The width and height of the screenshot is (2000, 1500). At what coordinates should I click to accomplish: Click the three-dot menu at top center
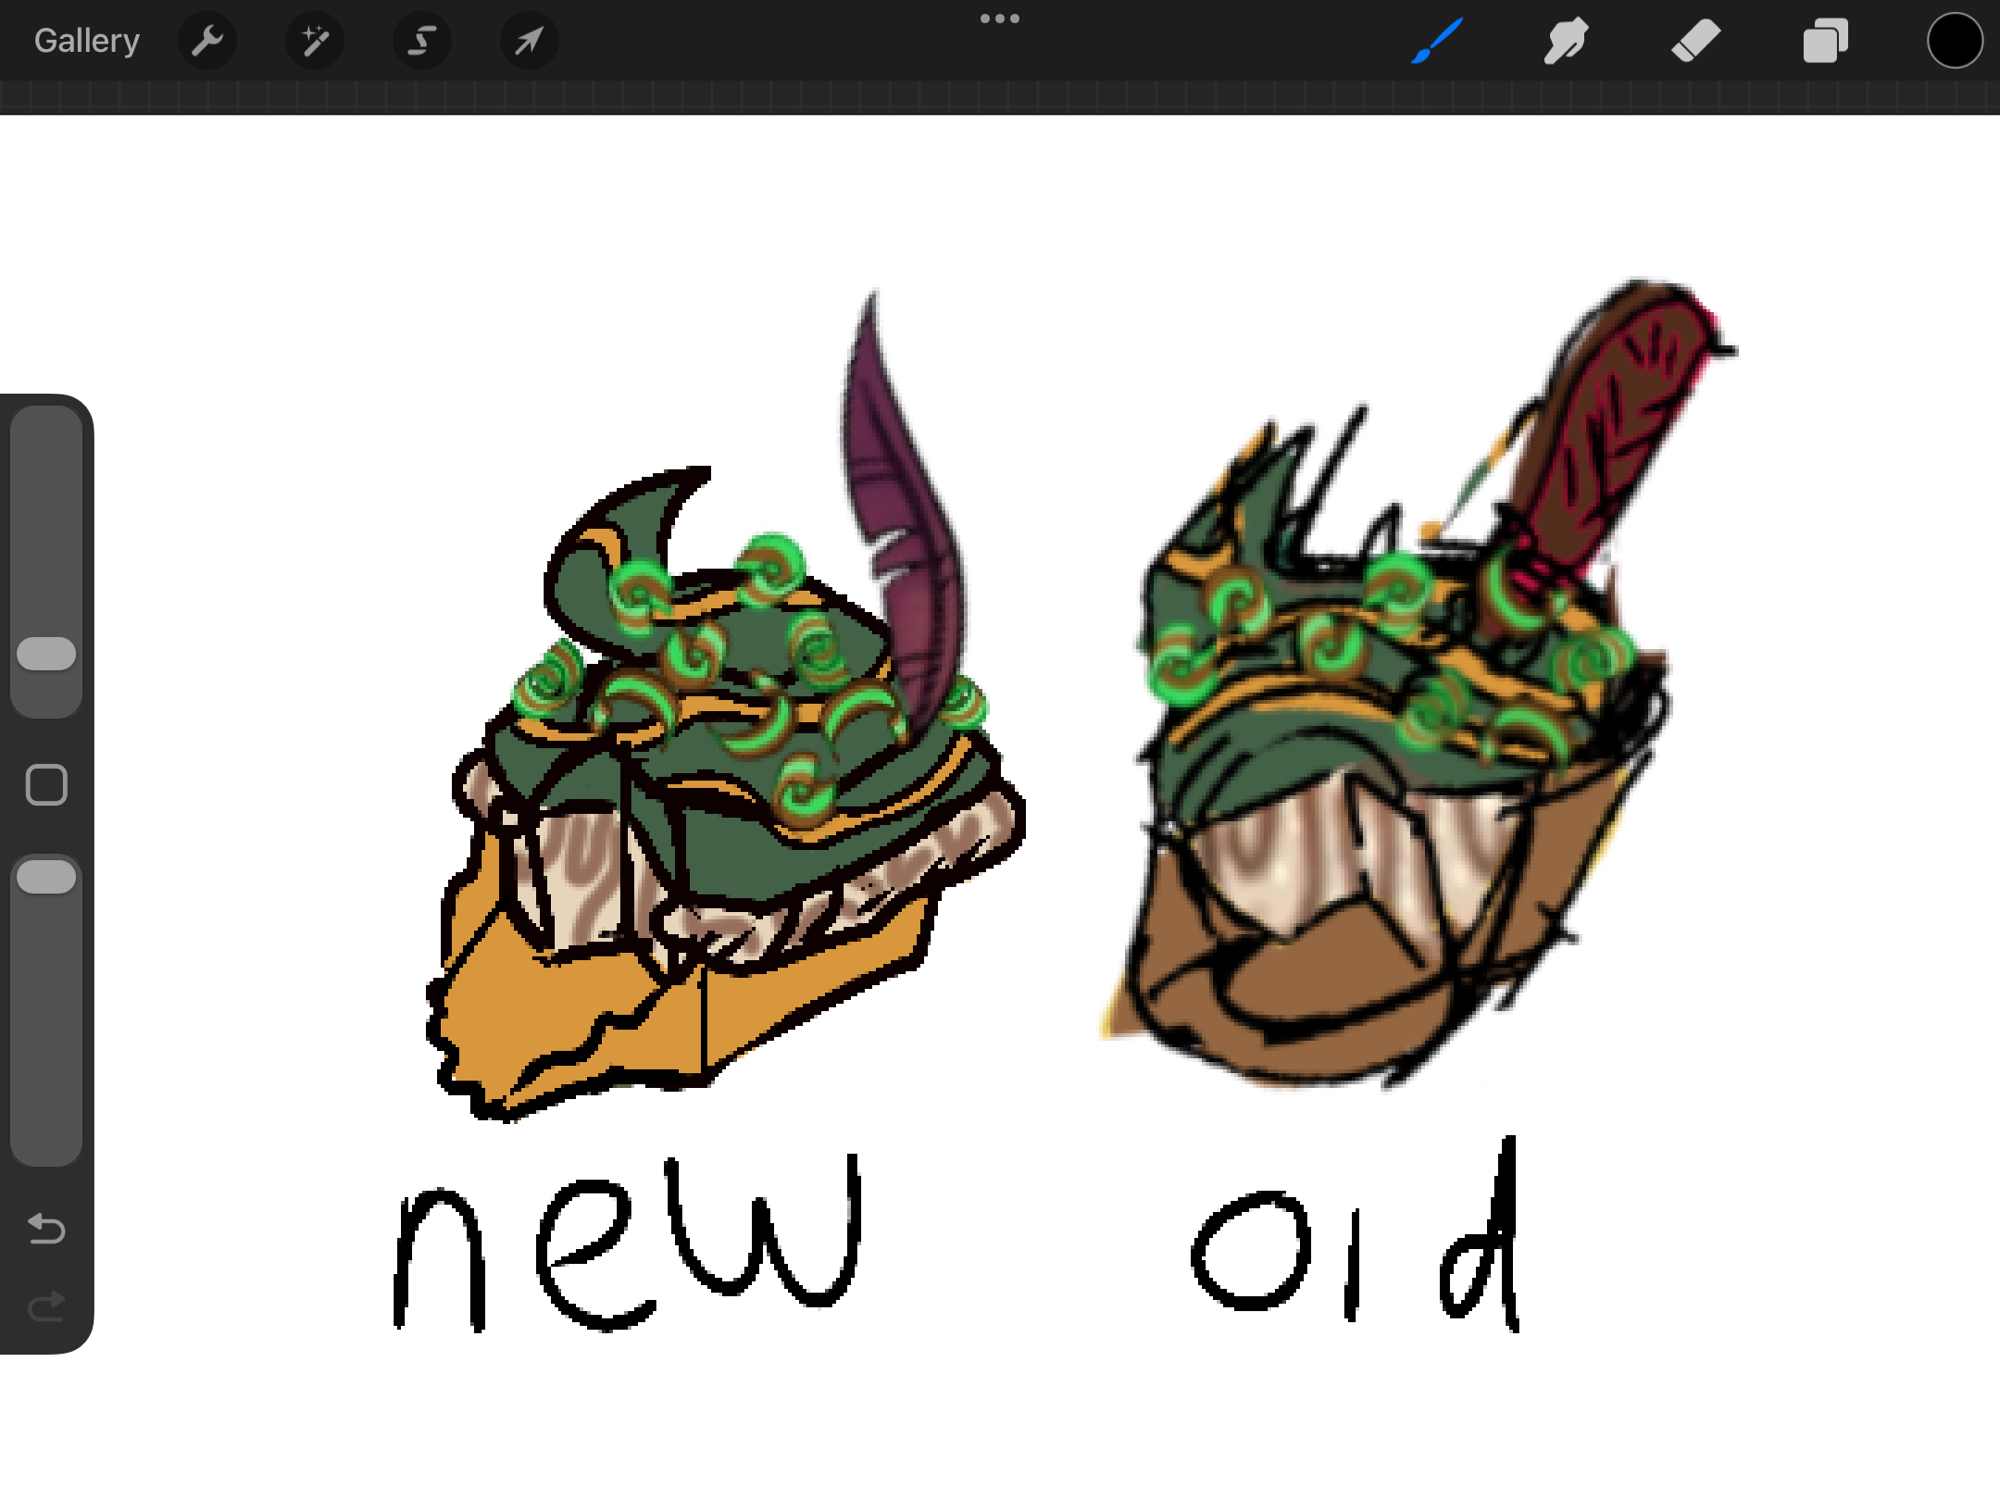click(999, 18)
